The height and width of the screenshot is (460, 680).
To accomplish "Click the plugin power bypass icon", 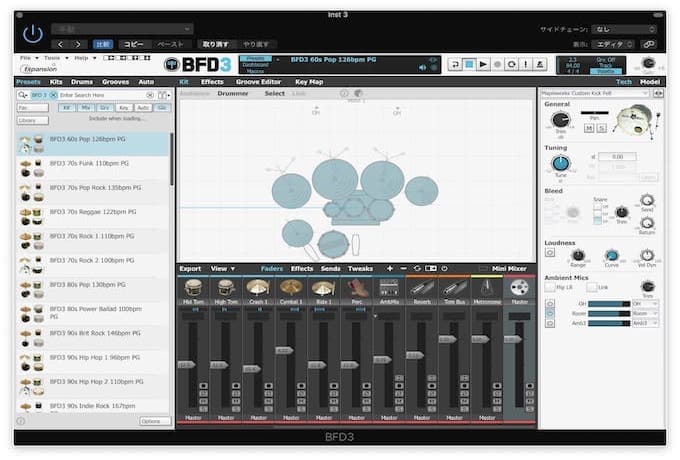I will tap(33, 34).
